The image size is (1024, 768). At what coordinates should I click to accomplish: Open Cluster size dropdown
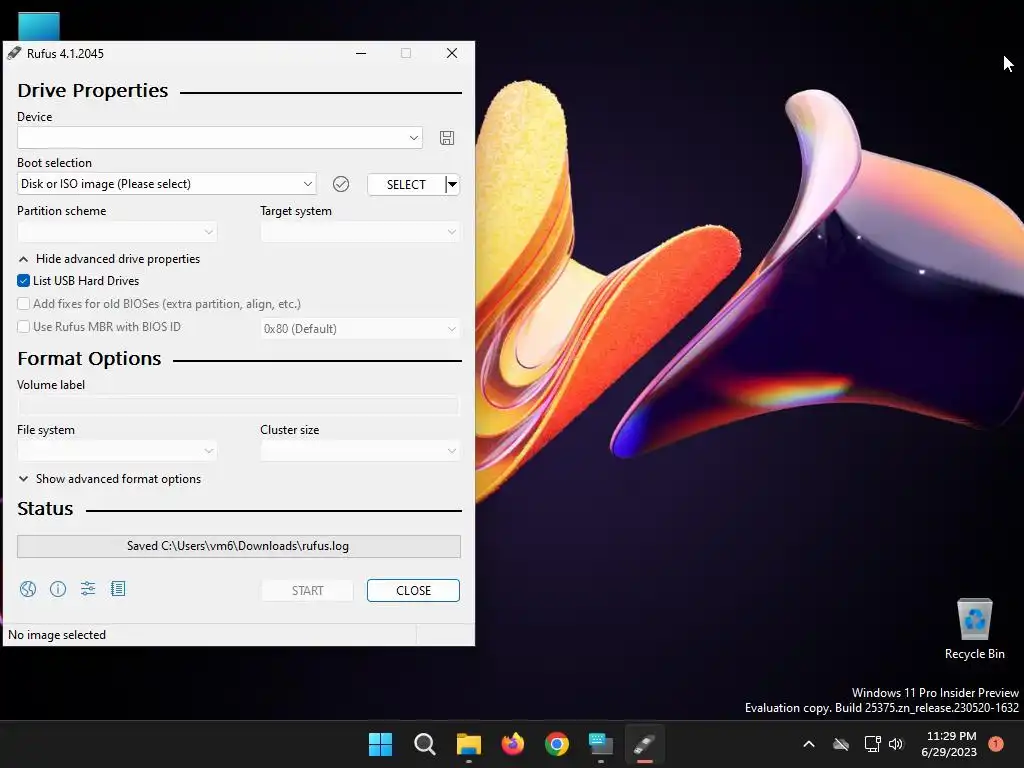pyautogui.click(x=360, y=451)
